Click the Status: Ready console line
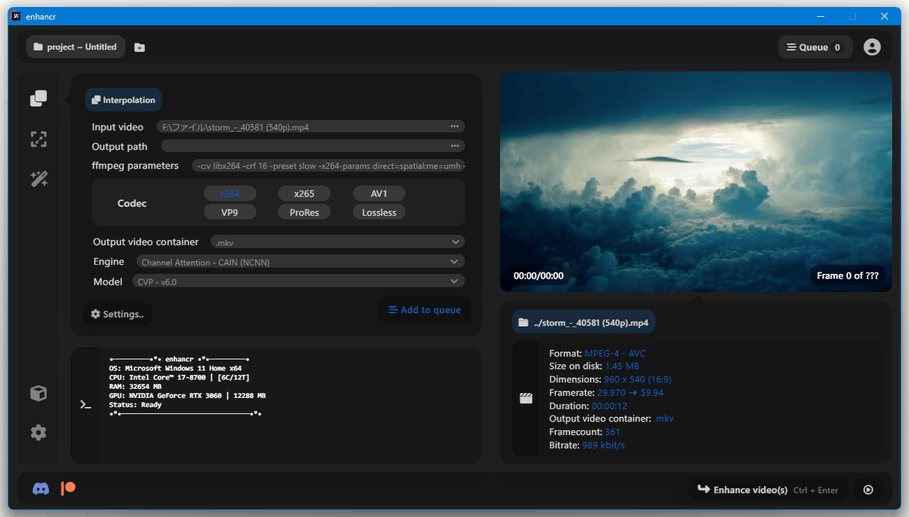The height and width of the screenshot is (517, 909). 135,405
